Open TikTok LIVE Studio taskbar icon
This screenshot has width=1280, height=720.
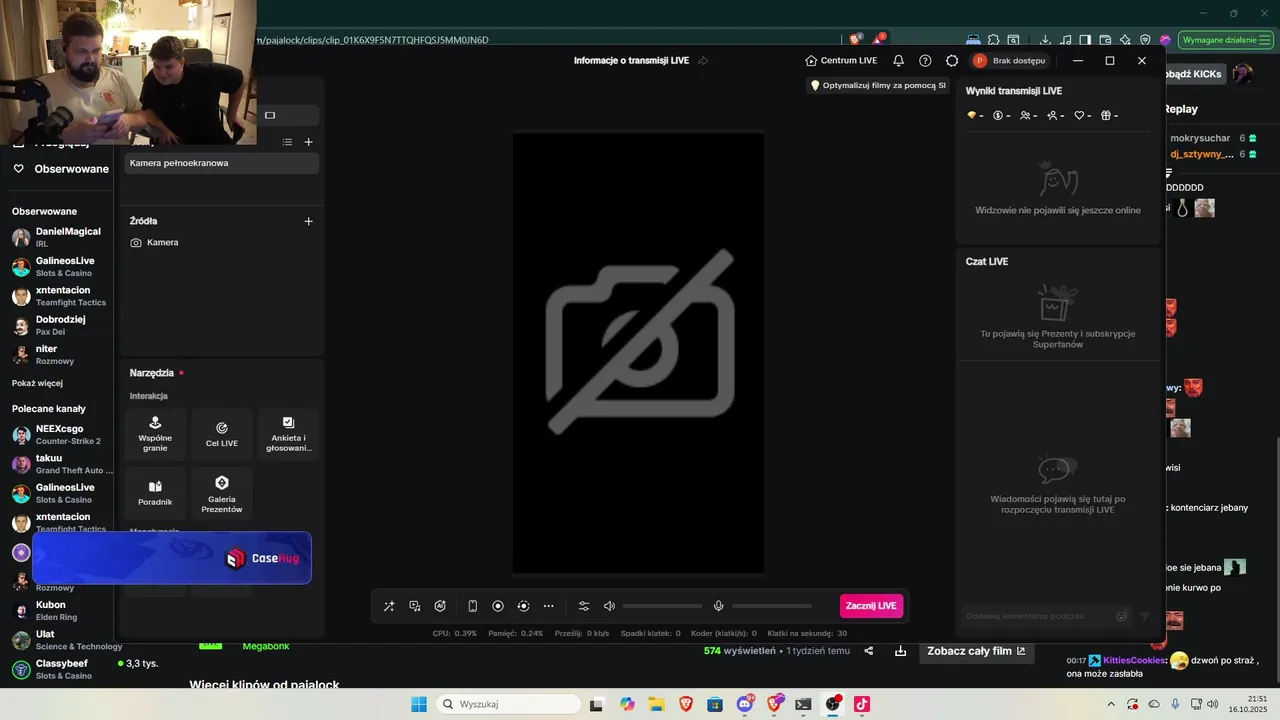[862, 704]
